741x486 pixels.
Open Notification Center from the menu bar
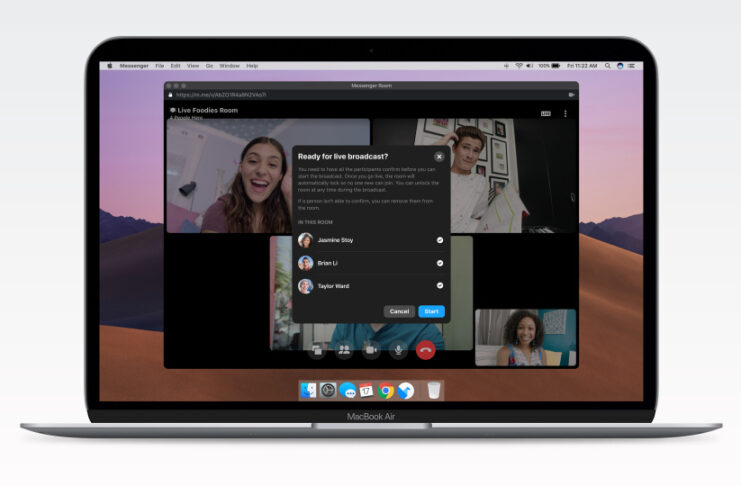(x=631, y=66)
